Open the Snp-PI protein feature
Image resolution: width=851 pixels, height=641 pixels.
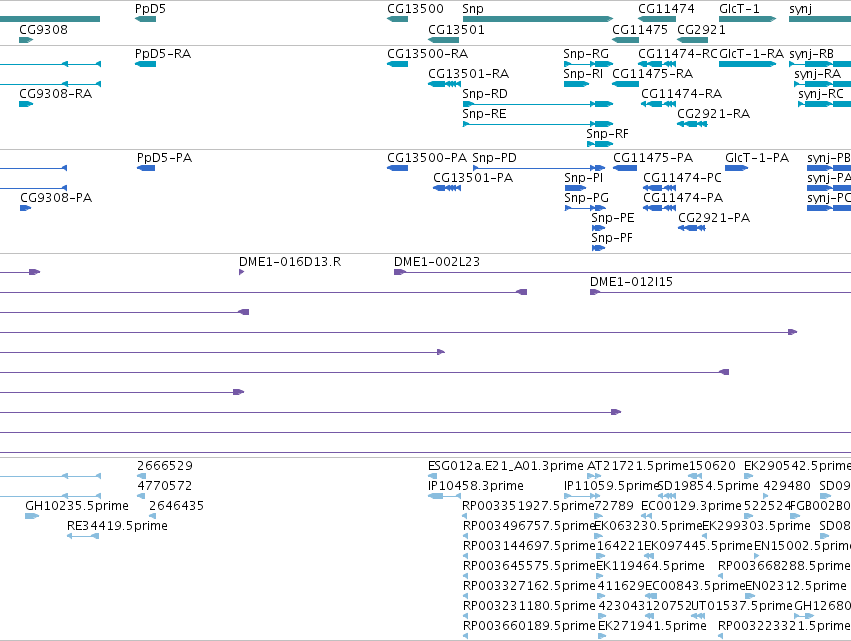click(x=575, y=188)
